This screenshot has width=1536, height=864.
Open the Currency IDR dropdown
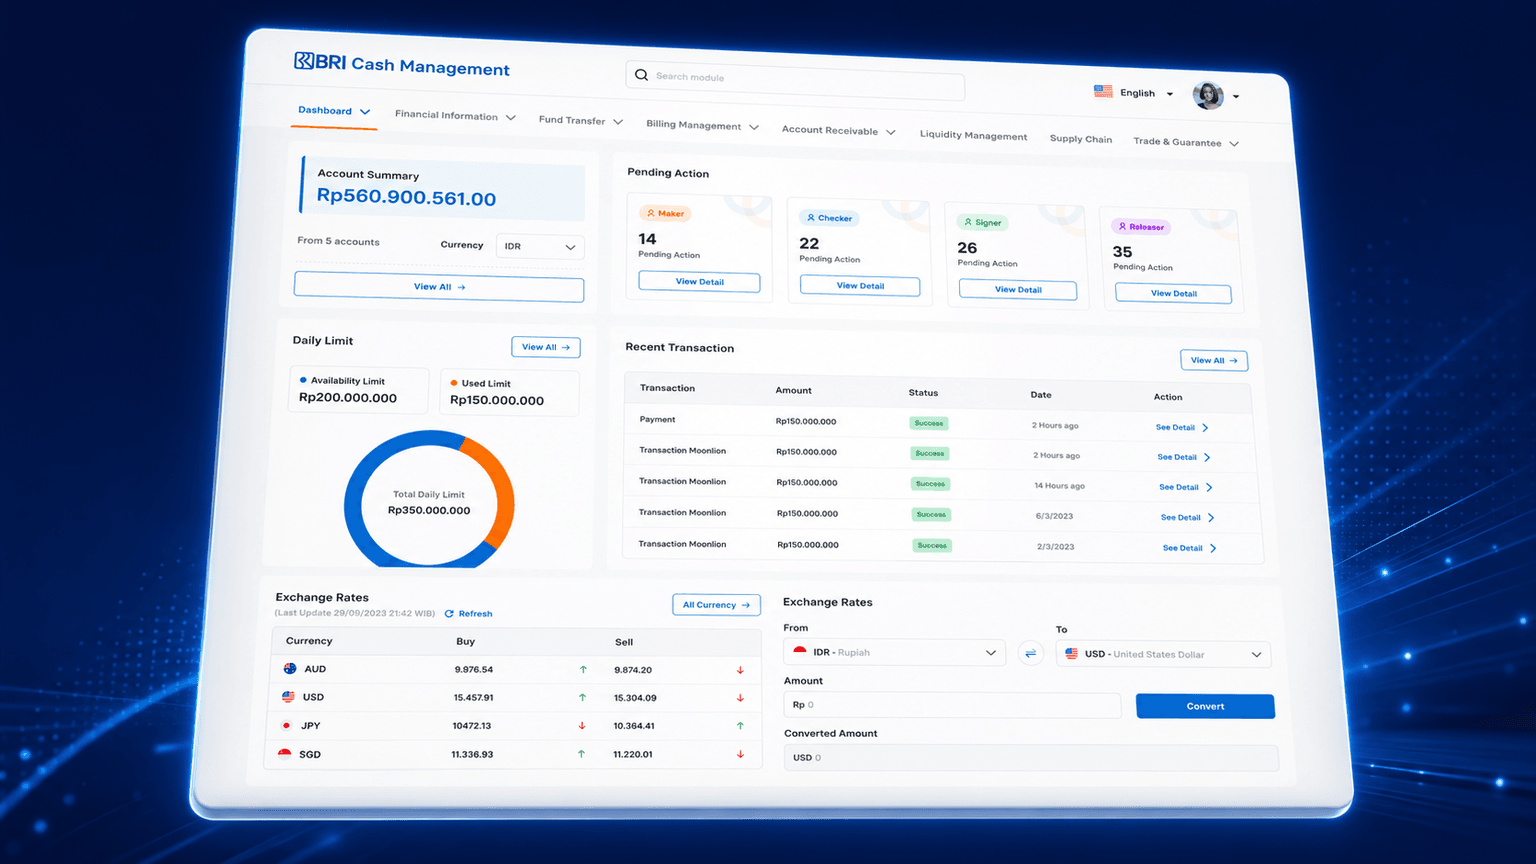pyautogui.click(x=540, y=246)
